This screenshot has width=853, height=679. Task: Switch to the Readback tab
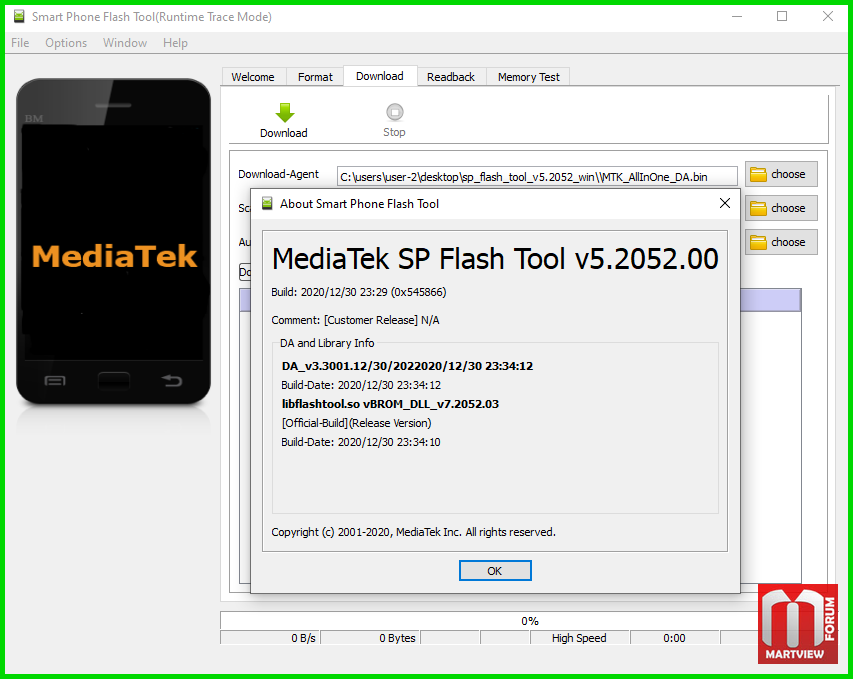450,77
